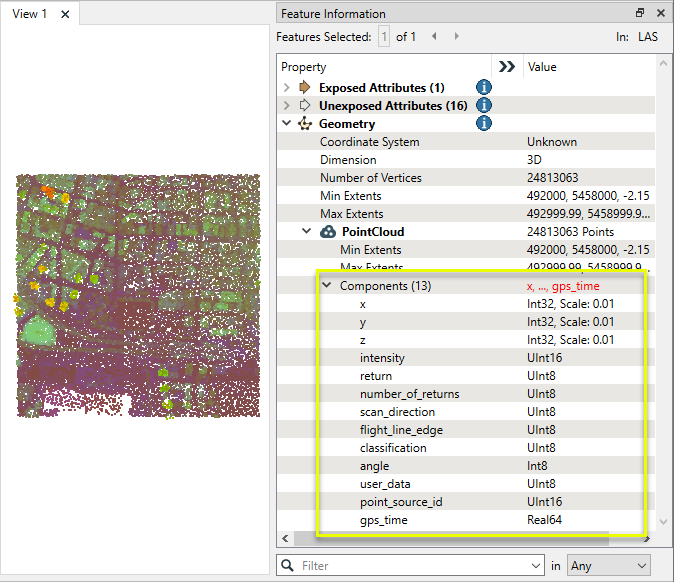Screen dimensions: 674x582
Task: Collapse the PointCloud node
Action: click(x=307, y=232)
